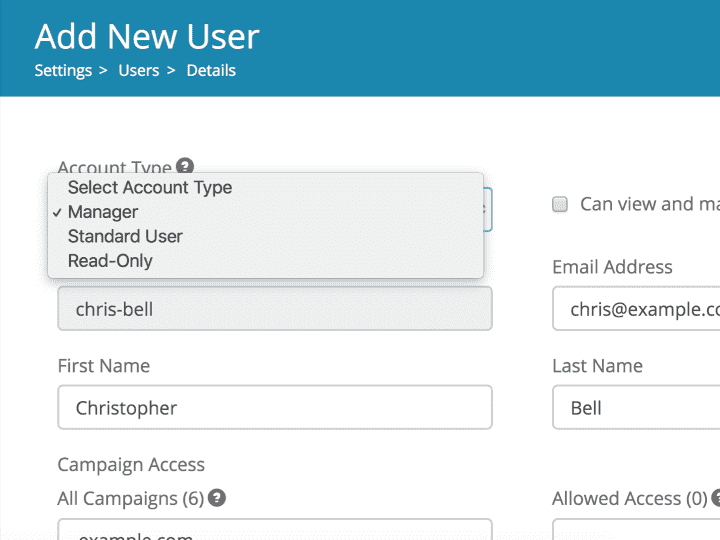
Task: Click the Account Type help icon
Action: point(184,167)
